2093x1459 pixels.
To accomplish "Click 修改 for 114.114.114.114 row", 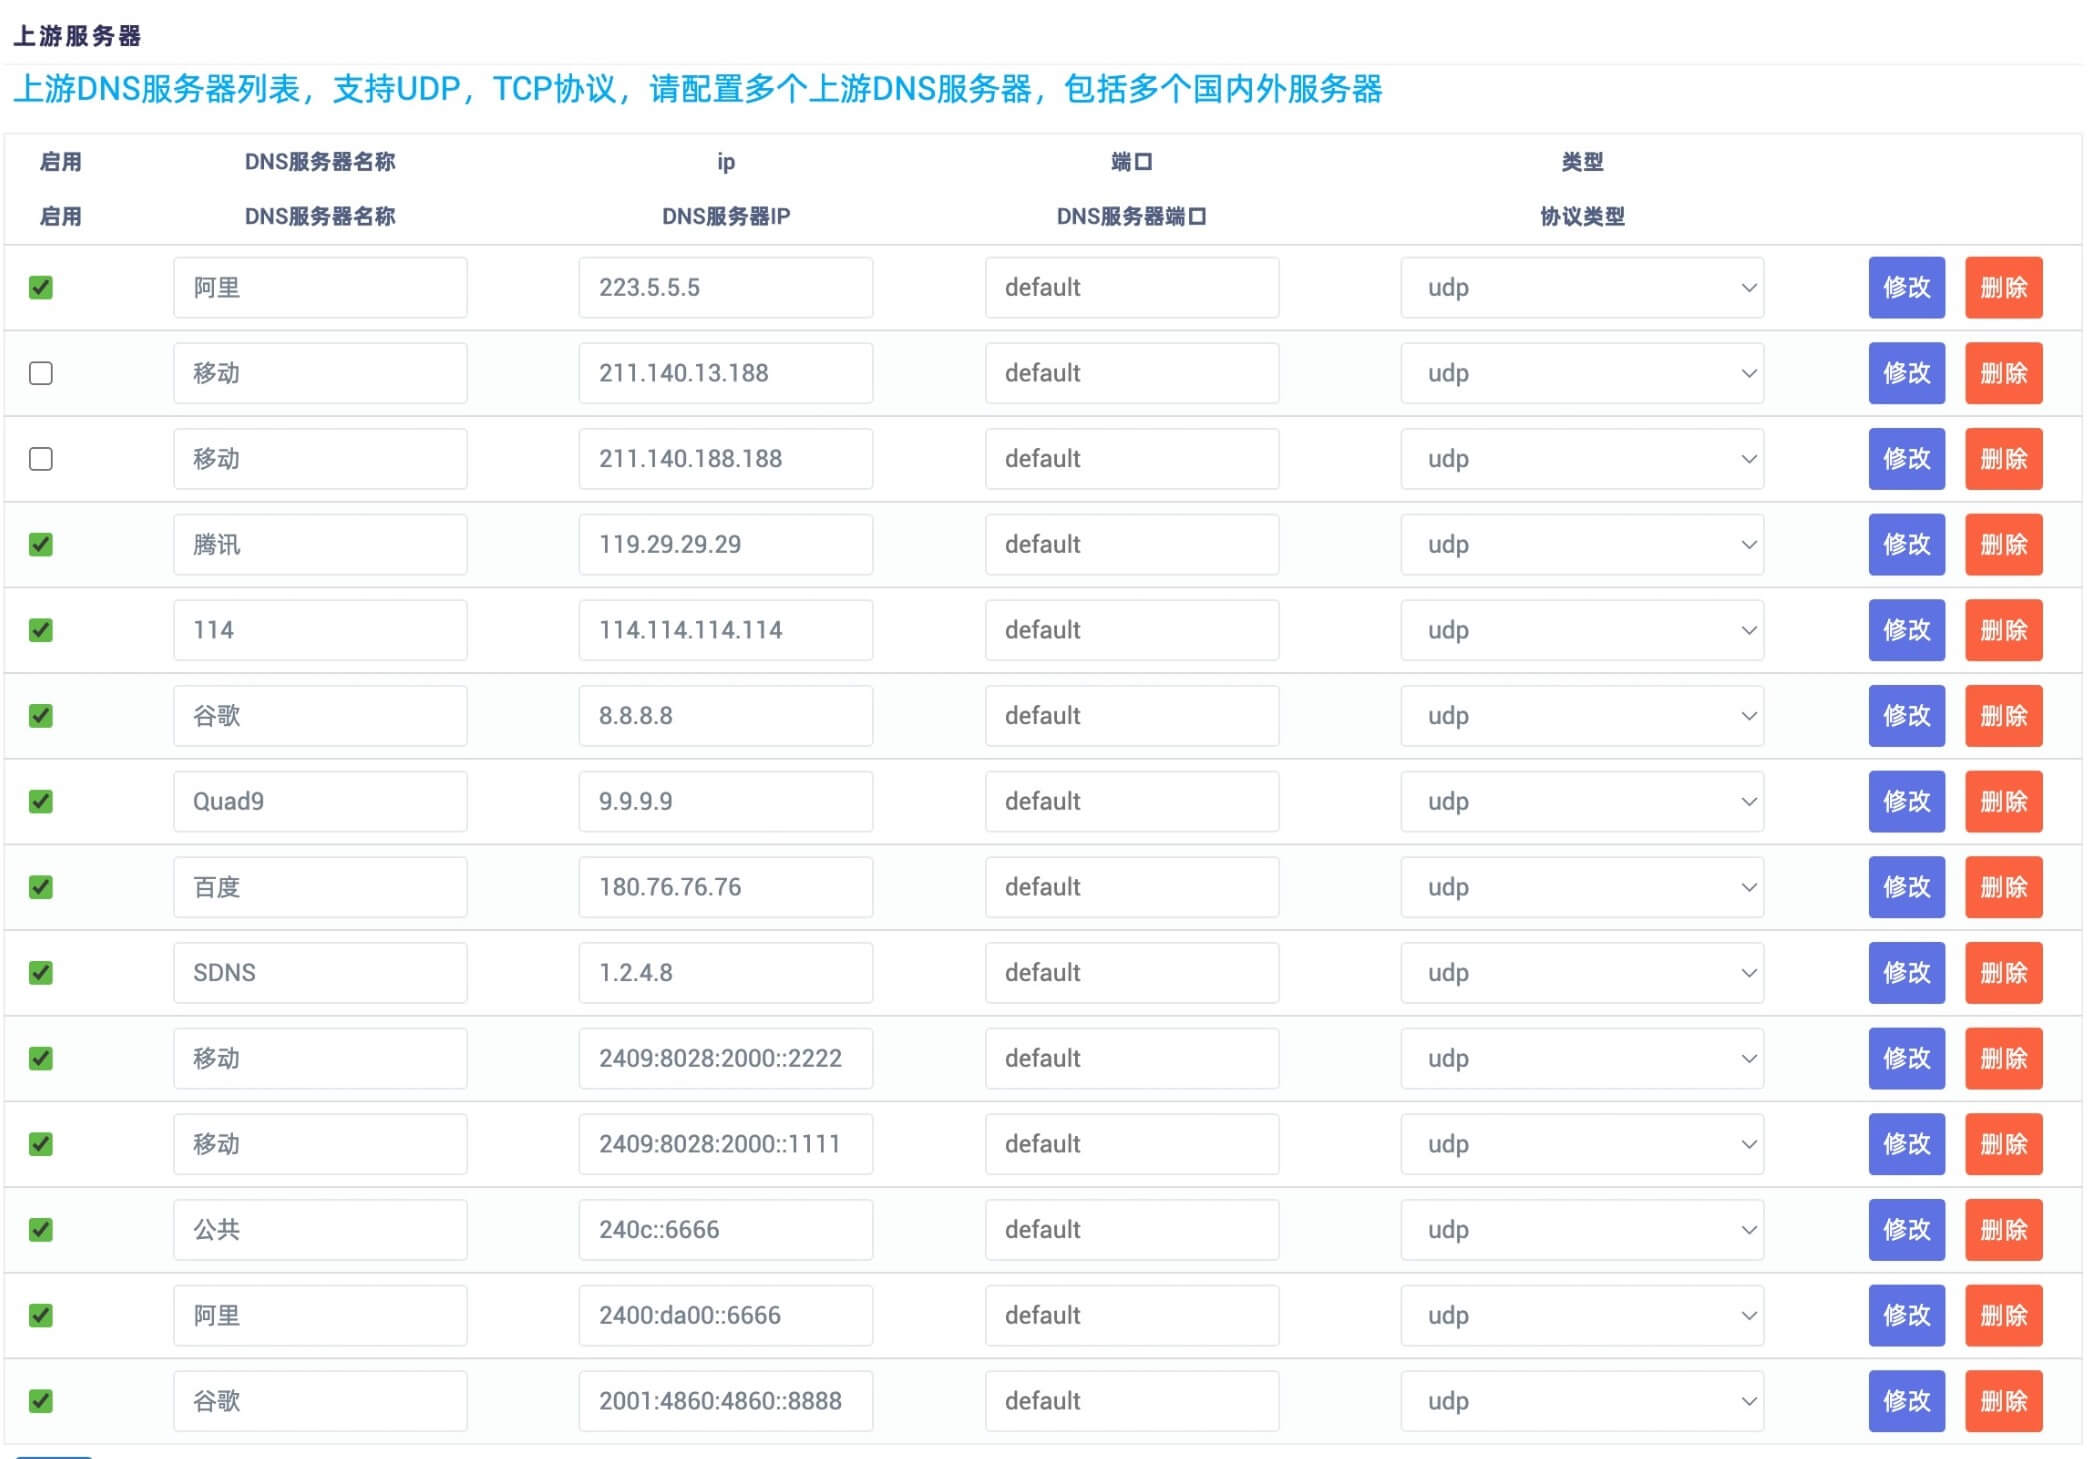I will tap(1905, 631).
